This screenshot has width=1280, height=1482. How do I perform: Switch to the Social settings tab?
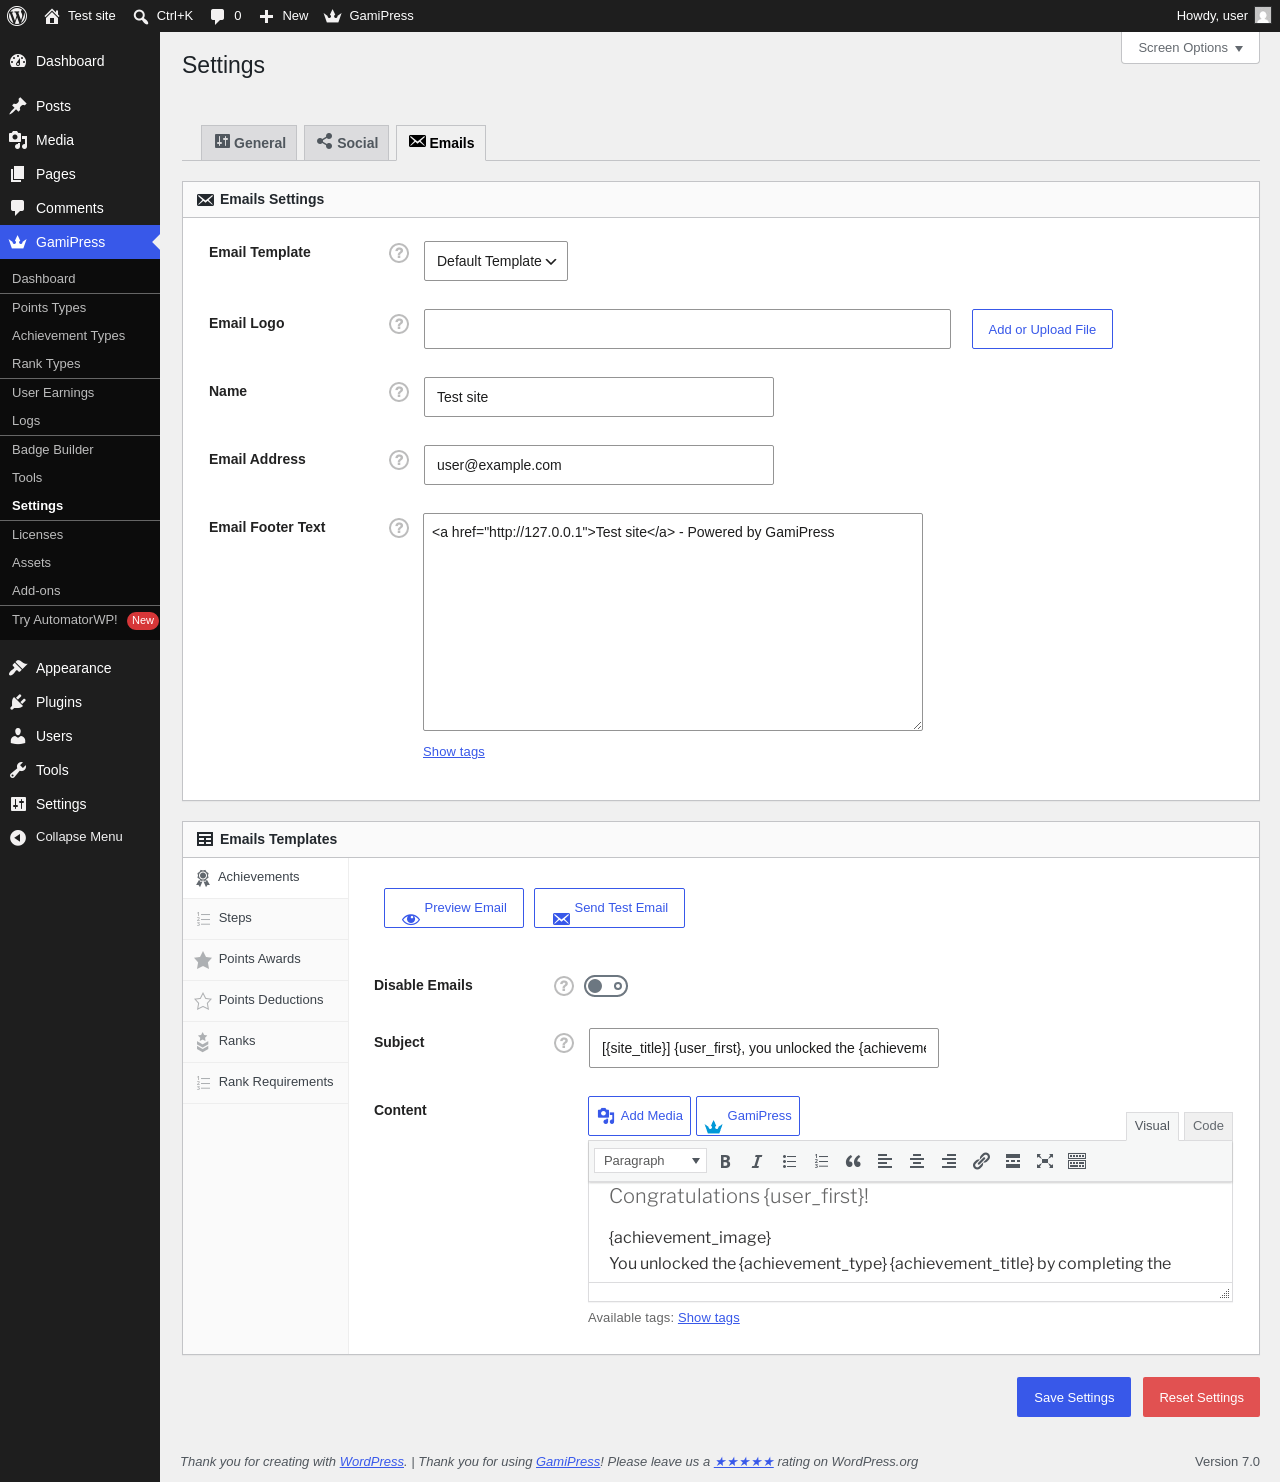(x=347, y=143)
